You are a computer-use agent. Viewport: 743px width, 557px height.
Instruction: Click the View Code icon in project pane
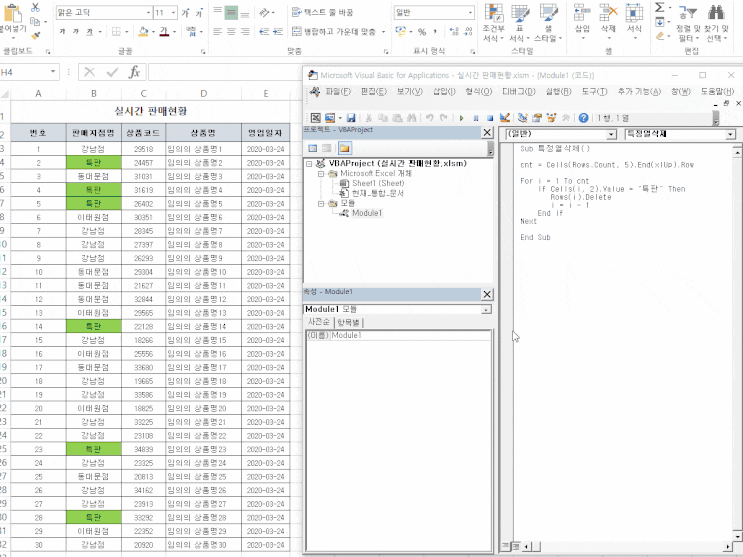tap(313, 148)
